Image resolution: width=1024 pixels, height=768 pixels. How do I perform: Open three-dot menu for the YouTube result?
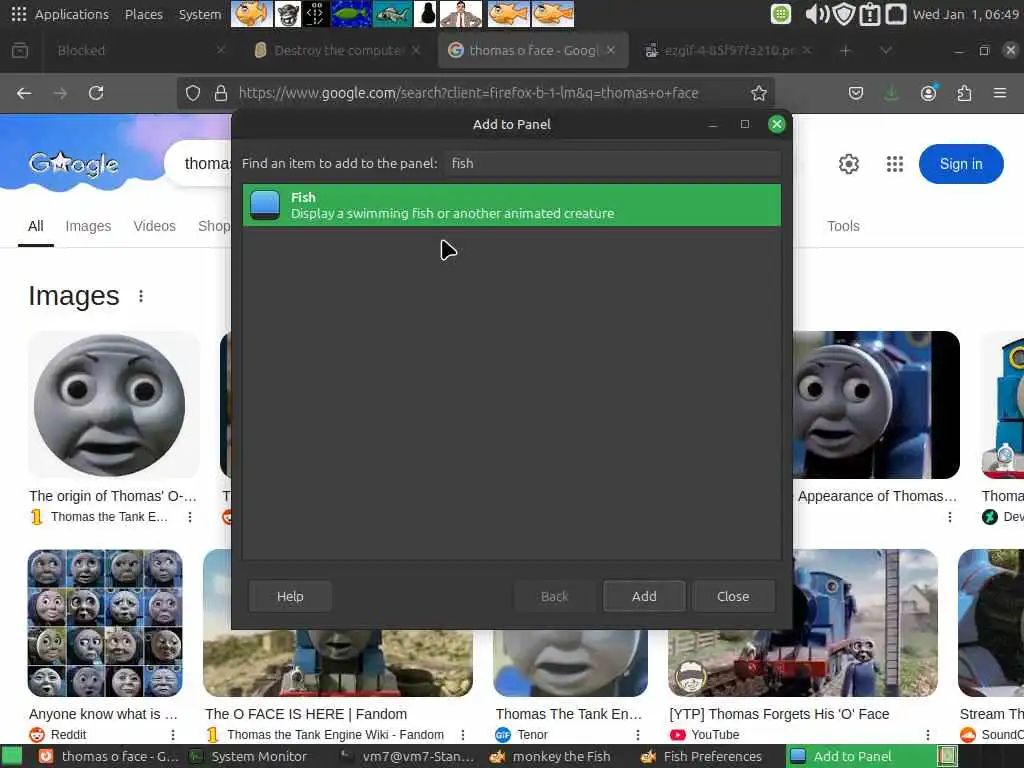click(928, 735)
